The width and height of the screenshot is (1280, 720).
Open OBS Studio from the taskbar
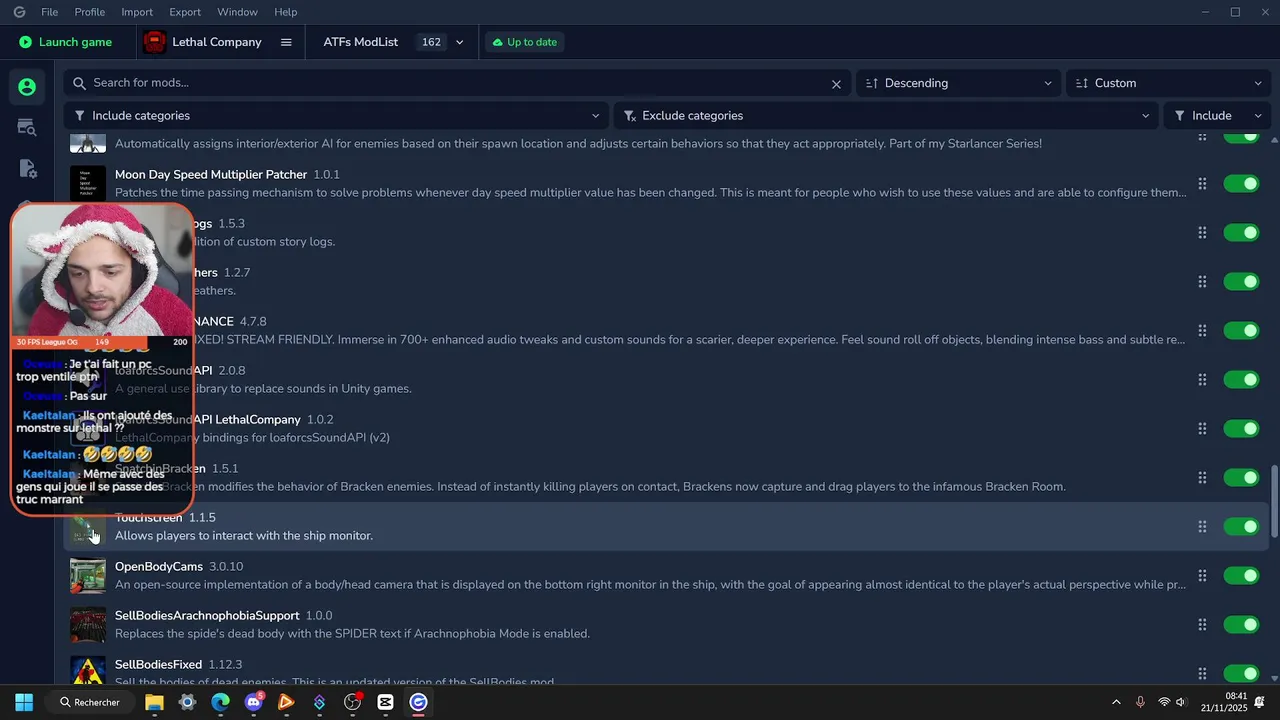point(352,702)
